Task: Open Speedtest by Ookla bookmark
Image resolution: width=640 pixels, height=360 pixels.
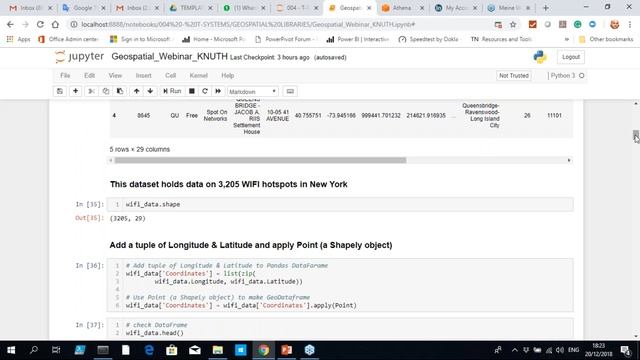Action: coord(430,39)
